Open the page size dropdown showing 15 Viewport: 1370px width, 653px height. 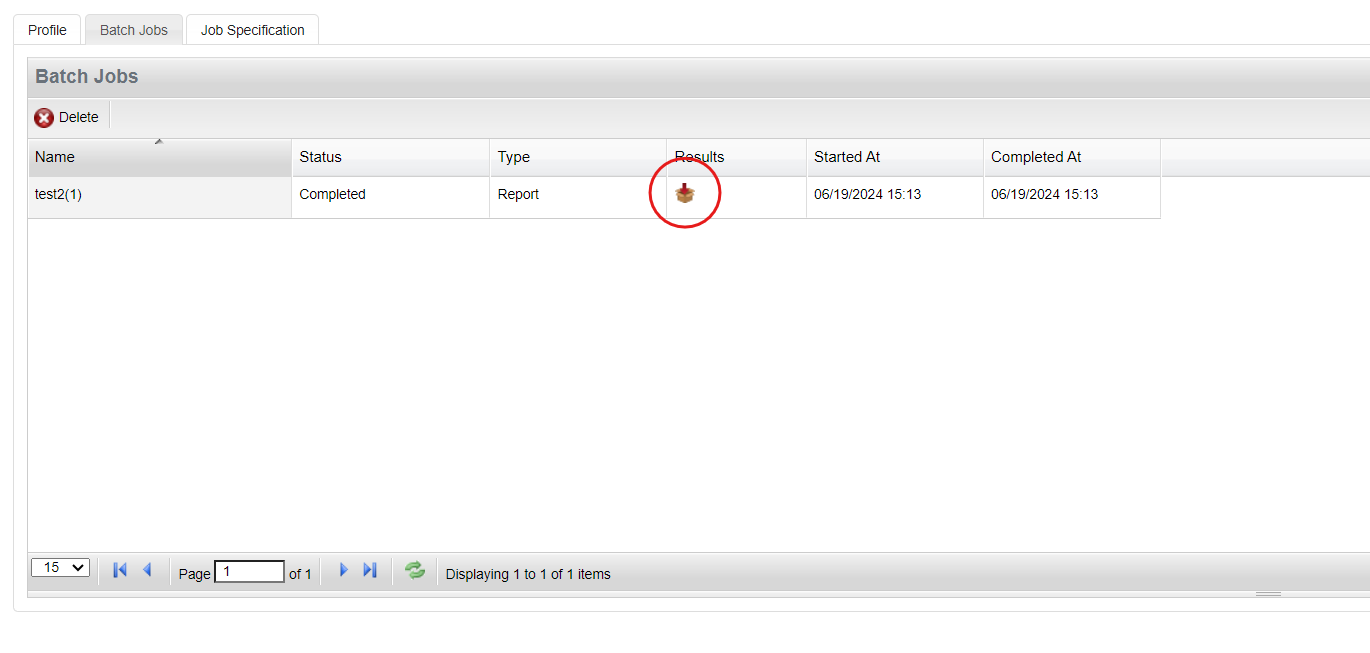coord(60,567)
